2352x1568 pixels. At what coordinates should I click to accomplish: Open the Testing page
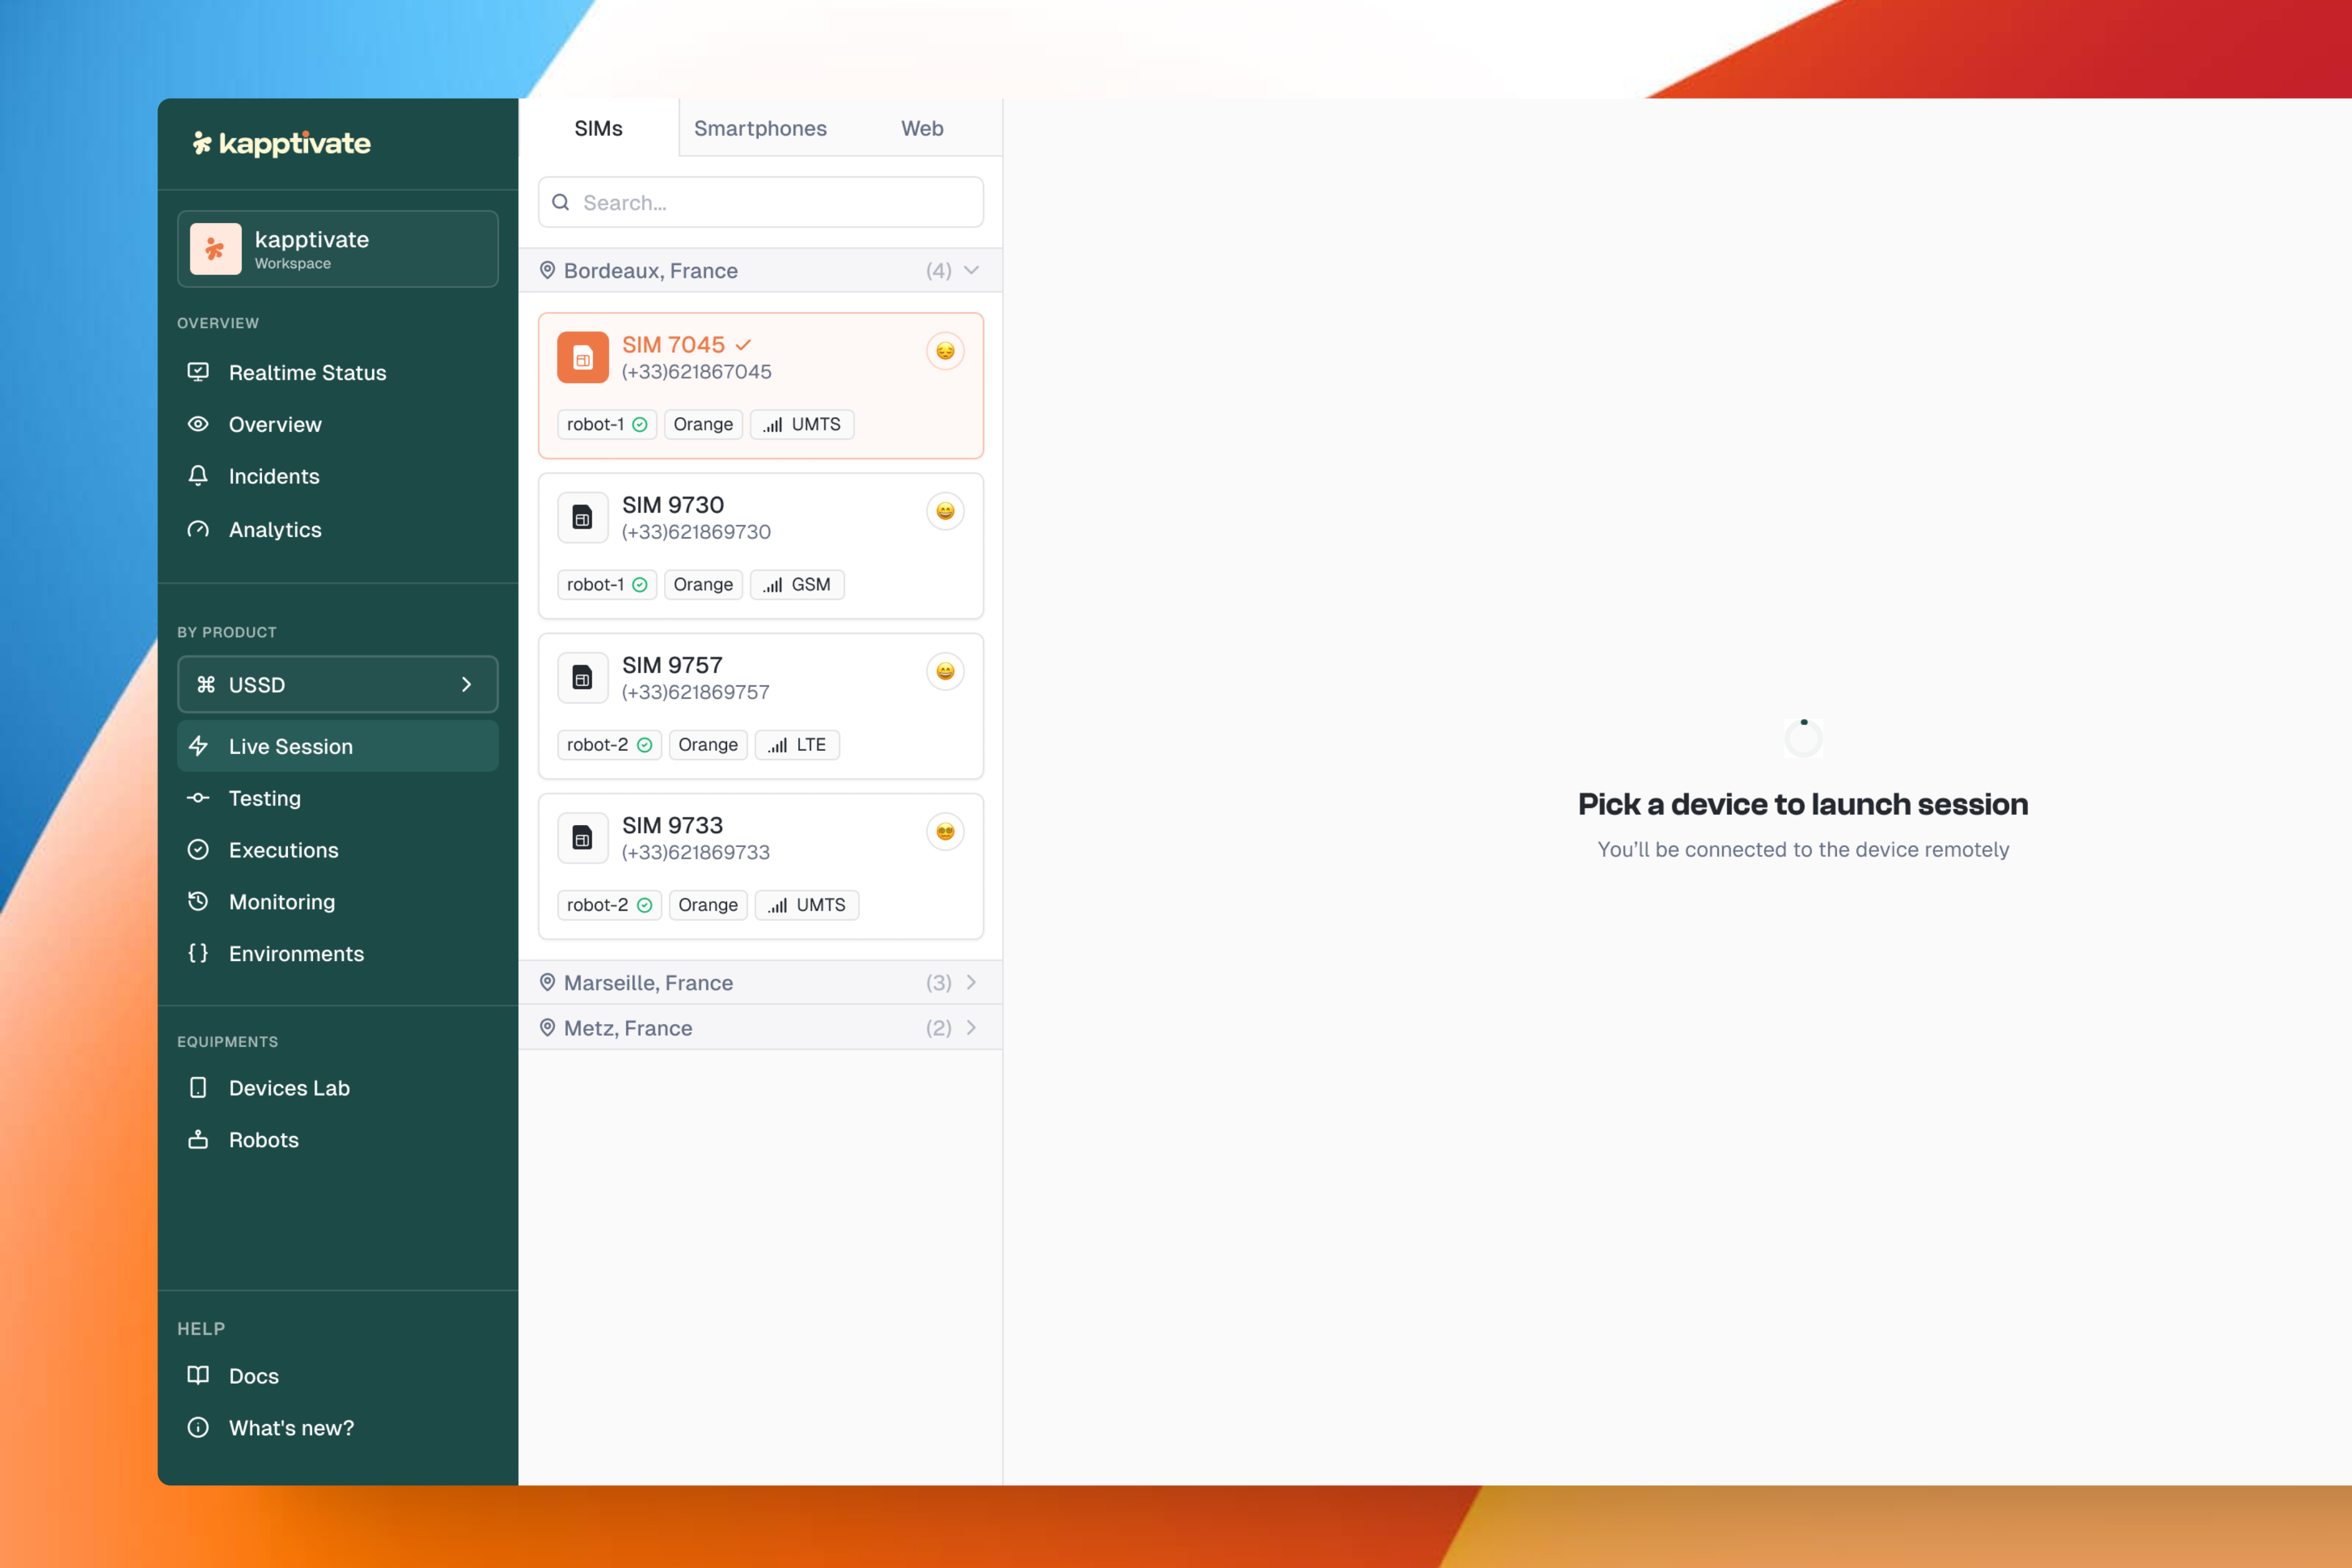(265, 798)
